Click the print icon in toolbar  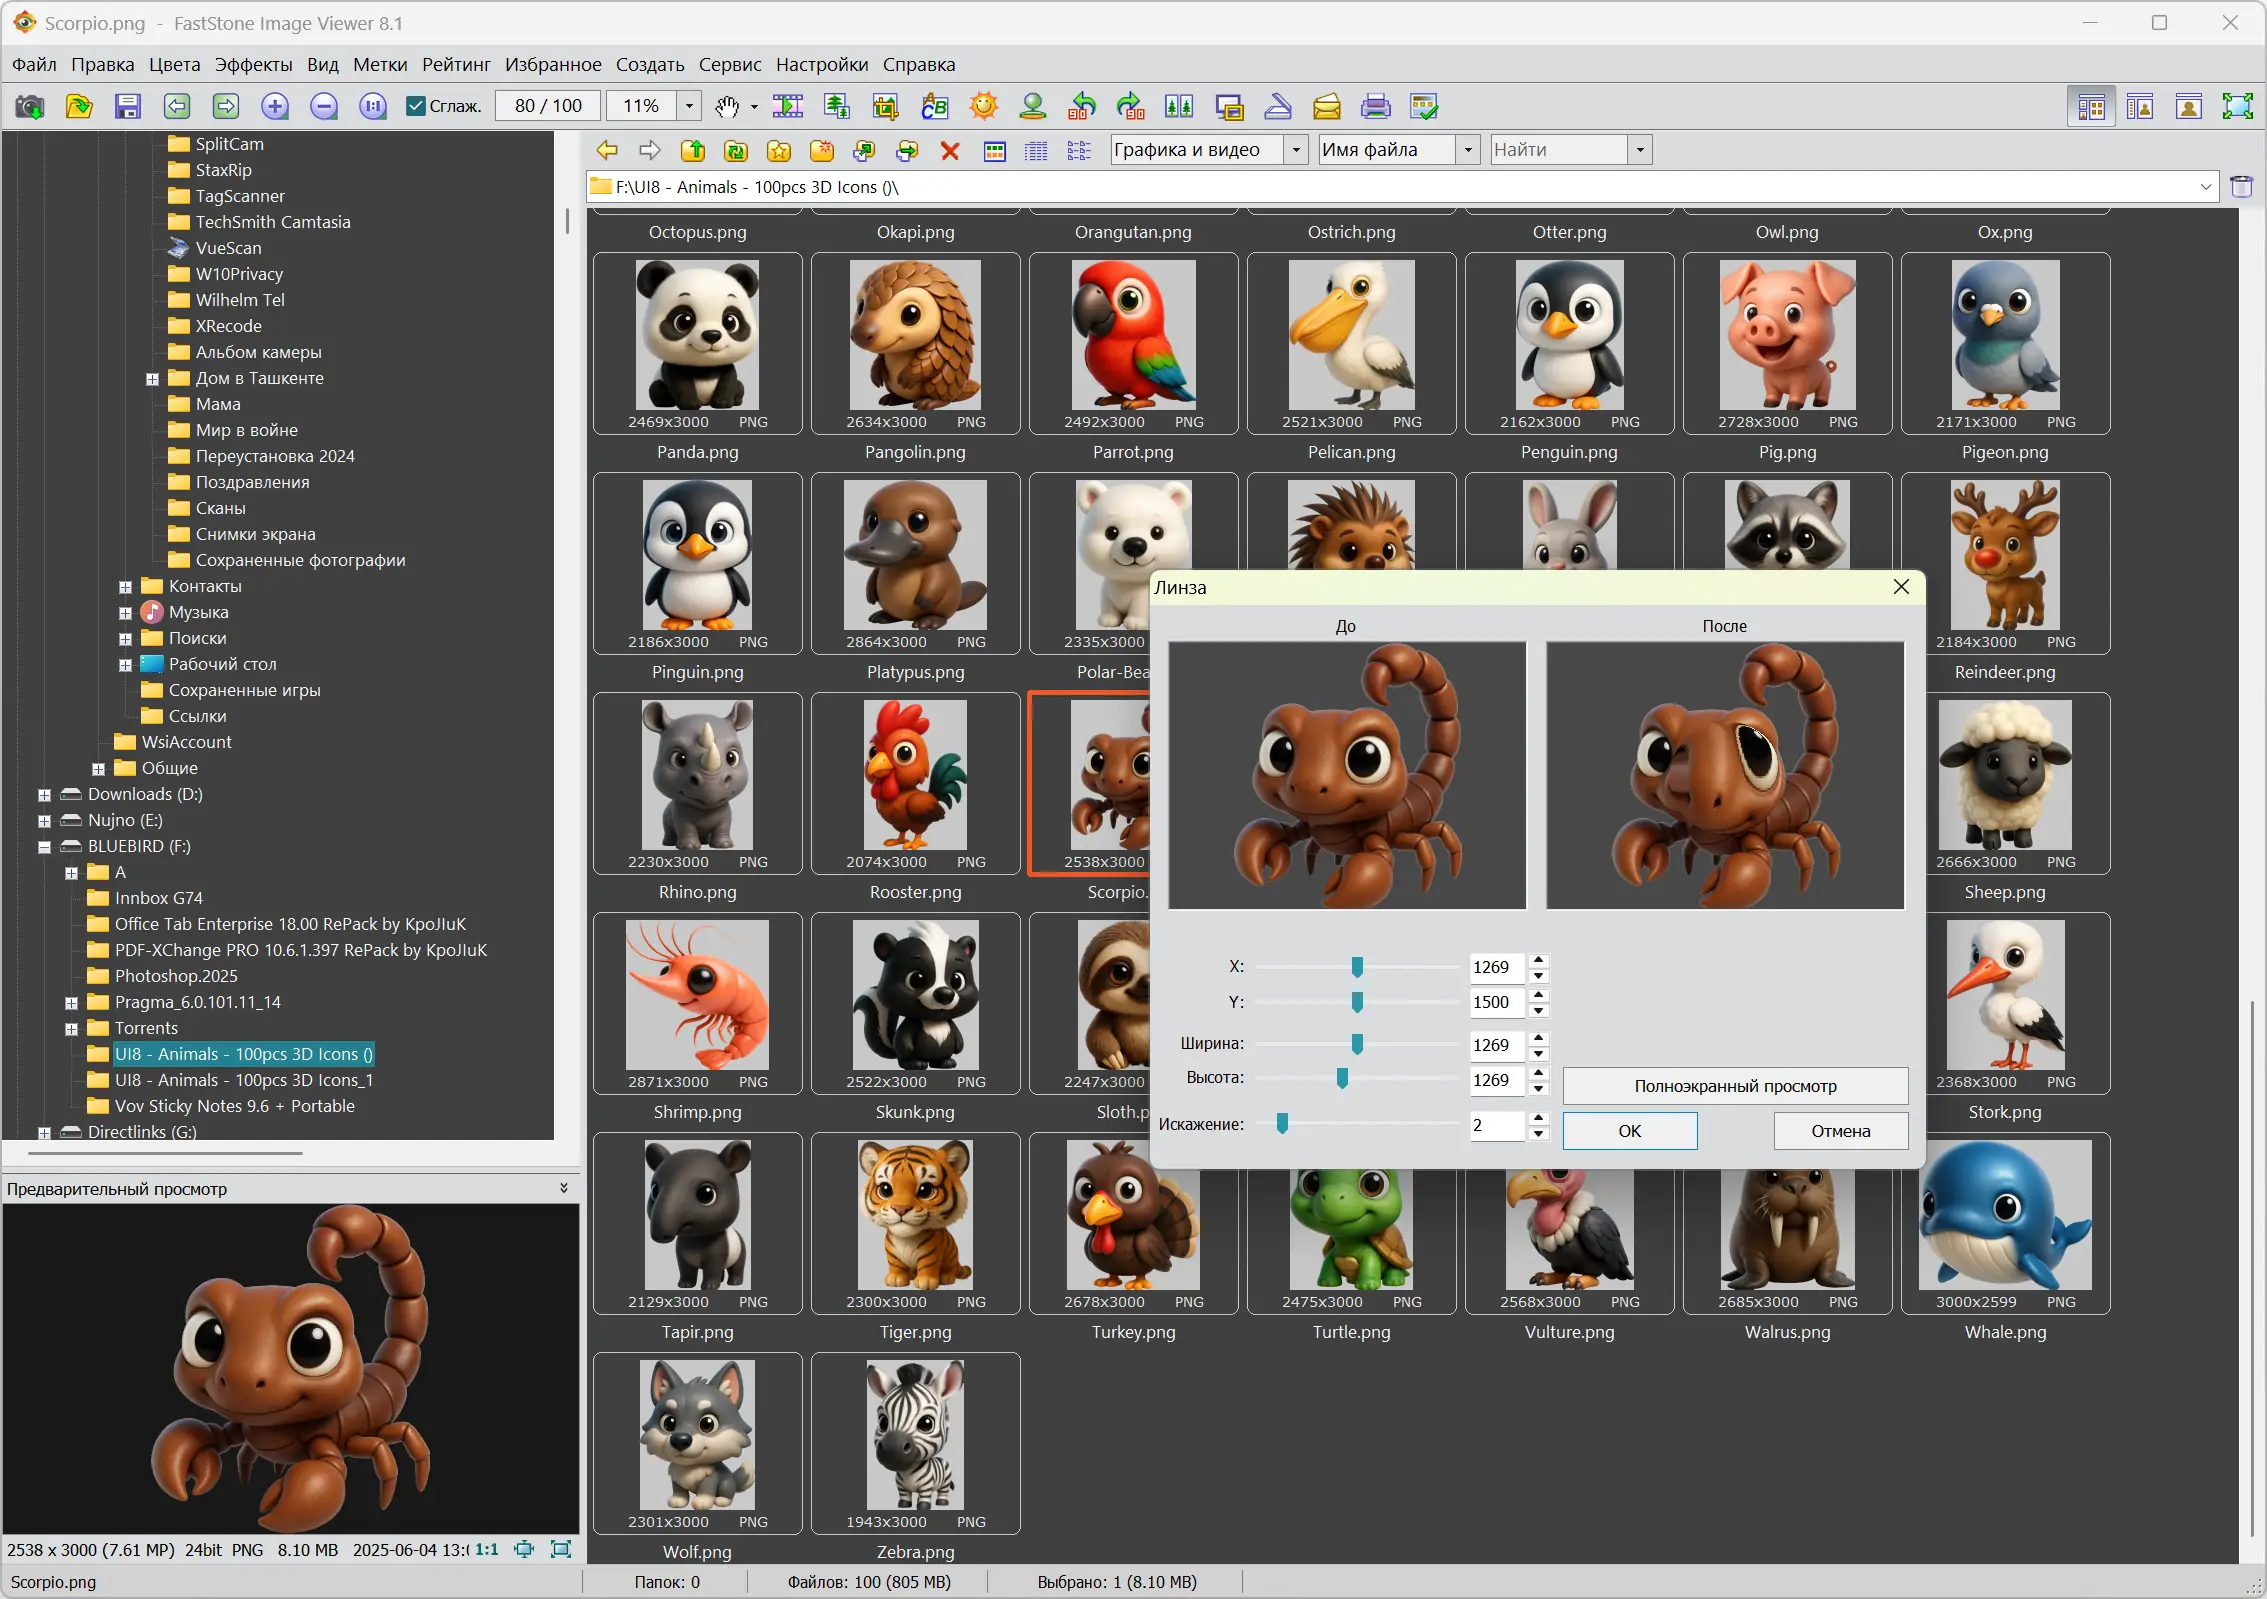tap(1375, 106)
